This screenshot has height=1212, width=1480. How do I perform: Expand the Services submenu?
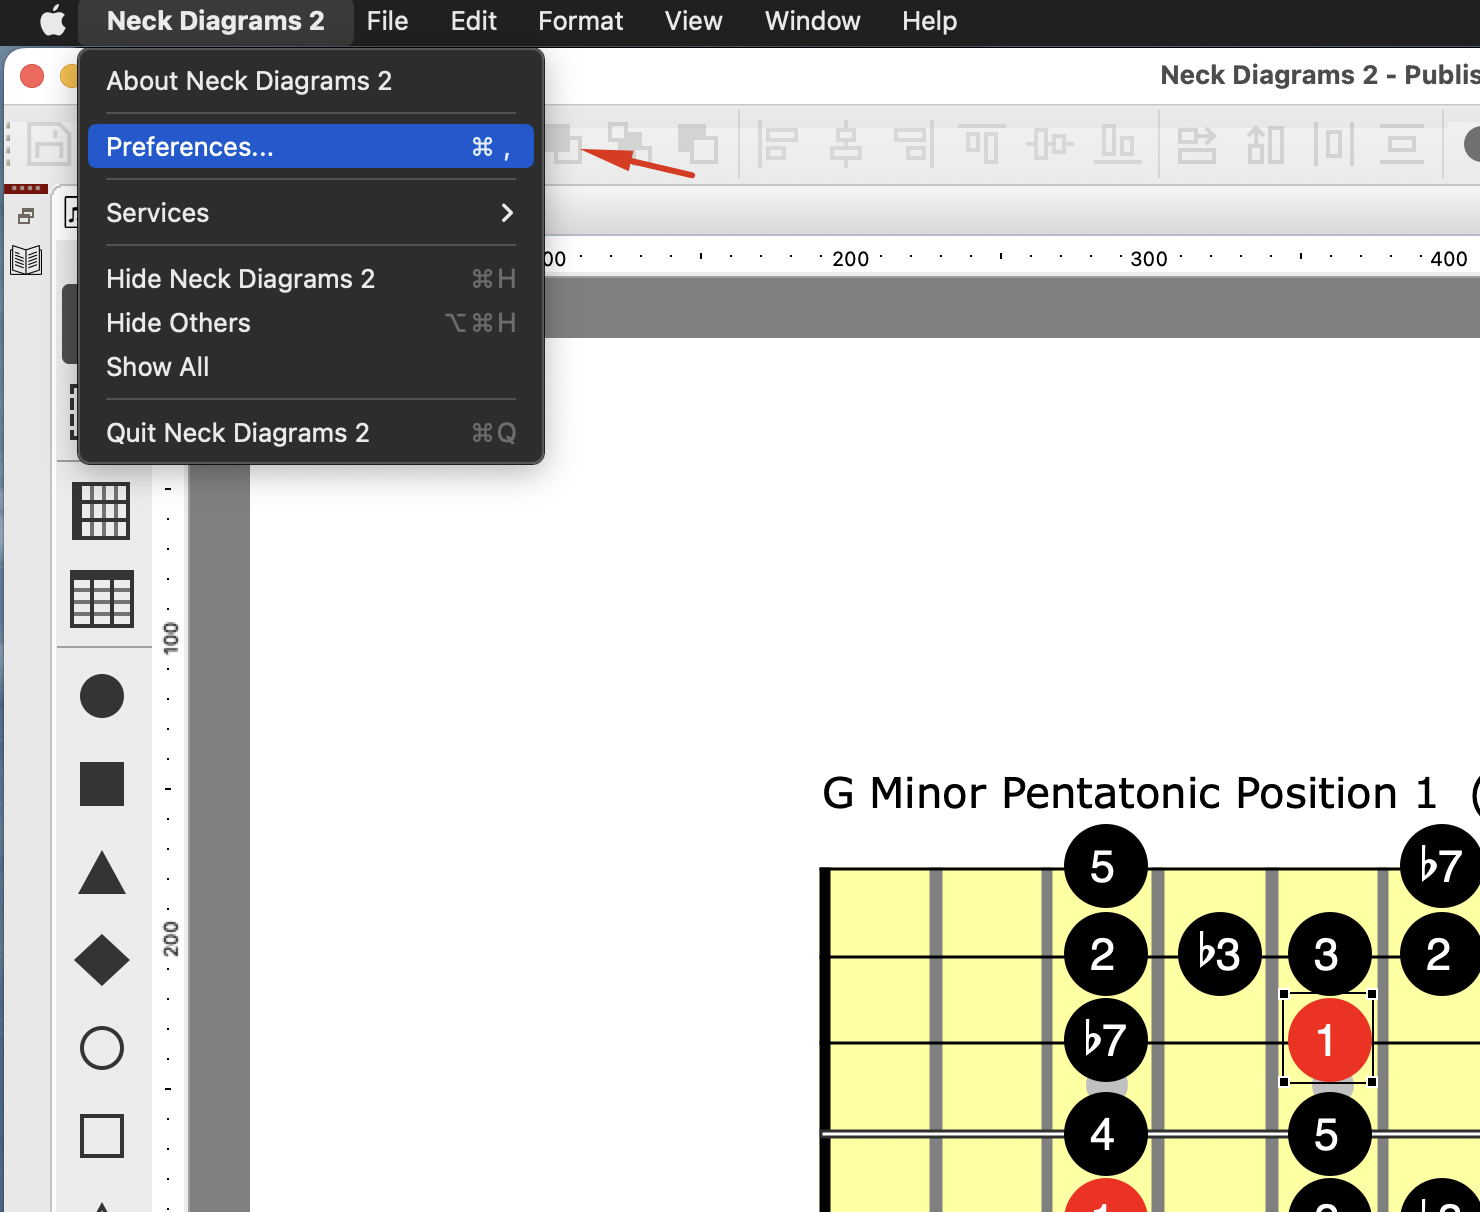coord(311,213)
